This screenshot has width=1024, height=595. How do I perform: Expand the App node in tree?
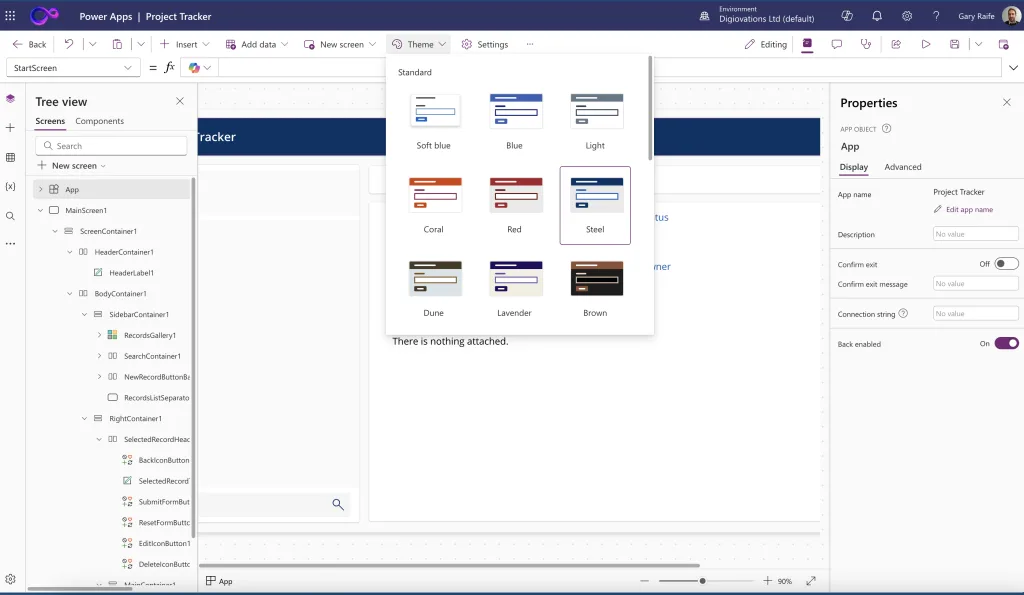(x=41, y=190)
